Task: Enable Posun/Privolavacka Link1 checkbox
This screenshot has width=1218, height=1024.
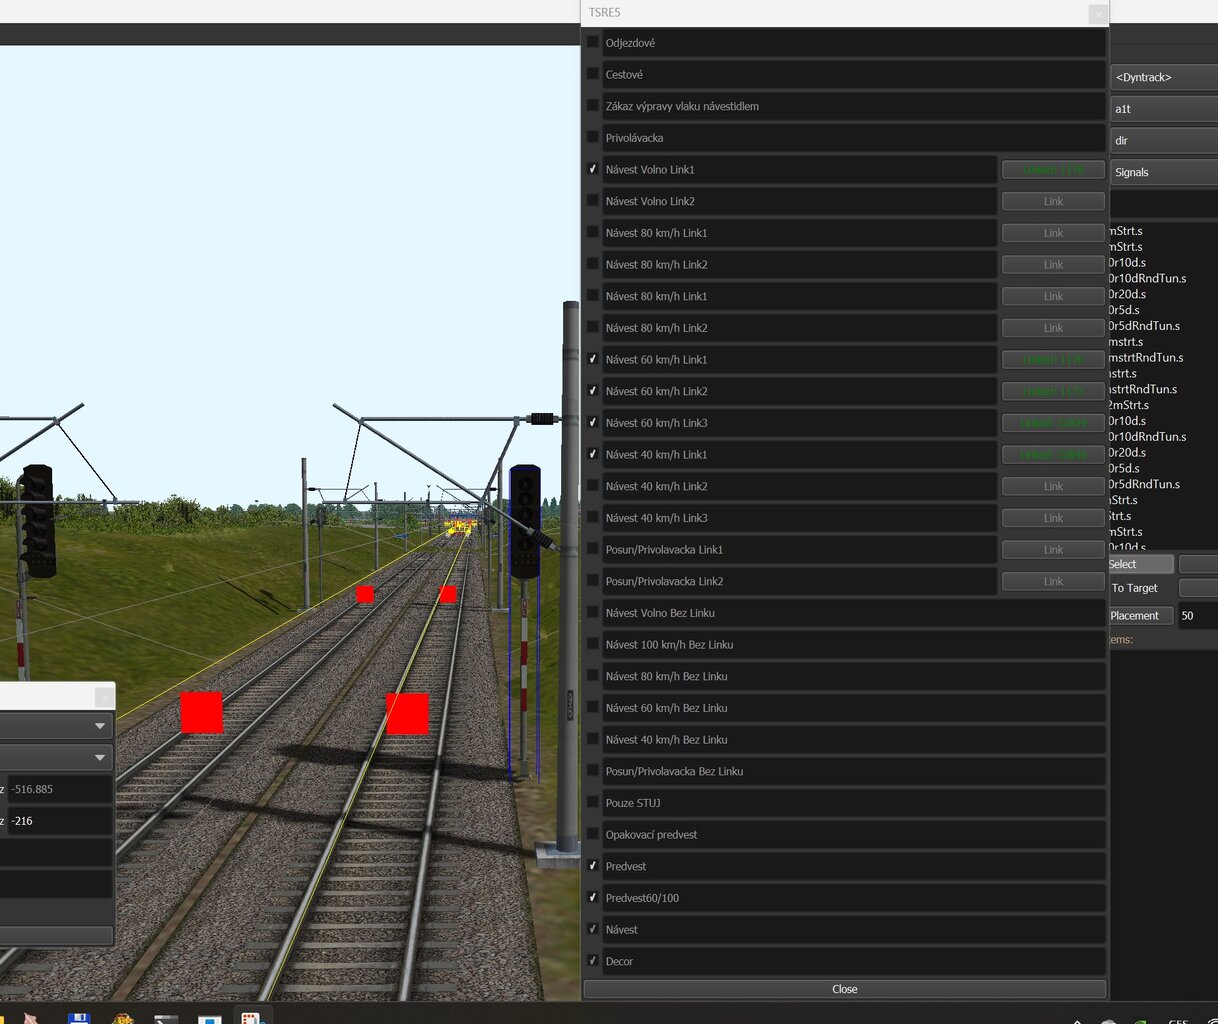Action: [x=593, y=549]
